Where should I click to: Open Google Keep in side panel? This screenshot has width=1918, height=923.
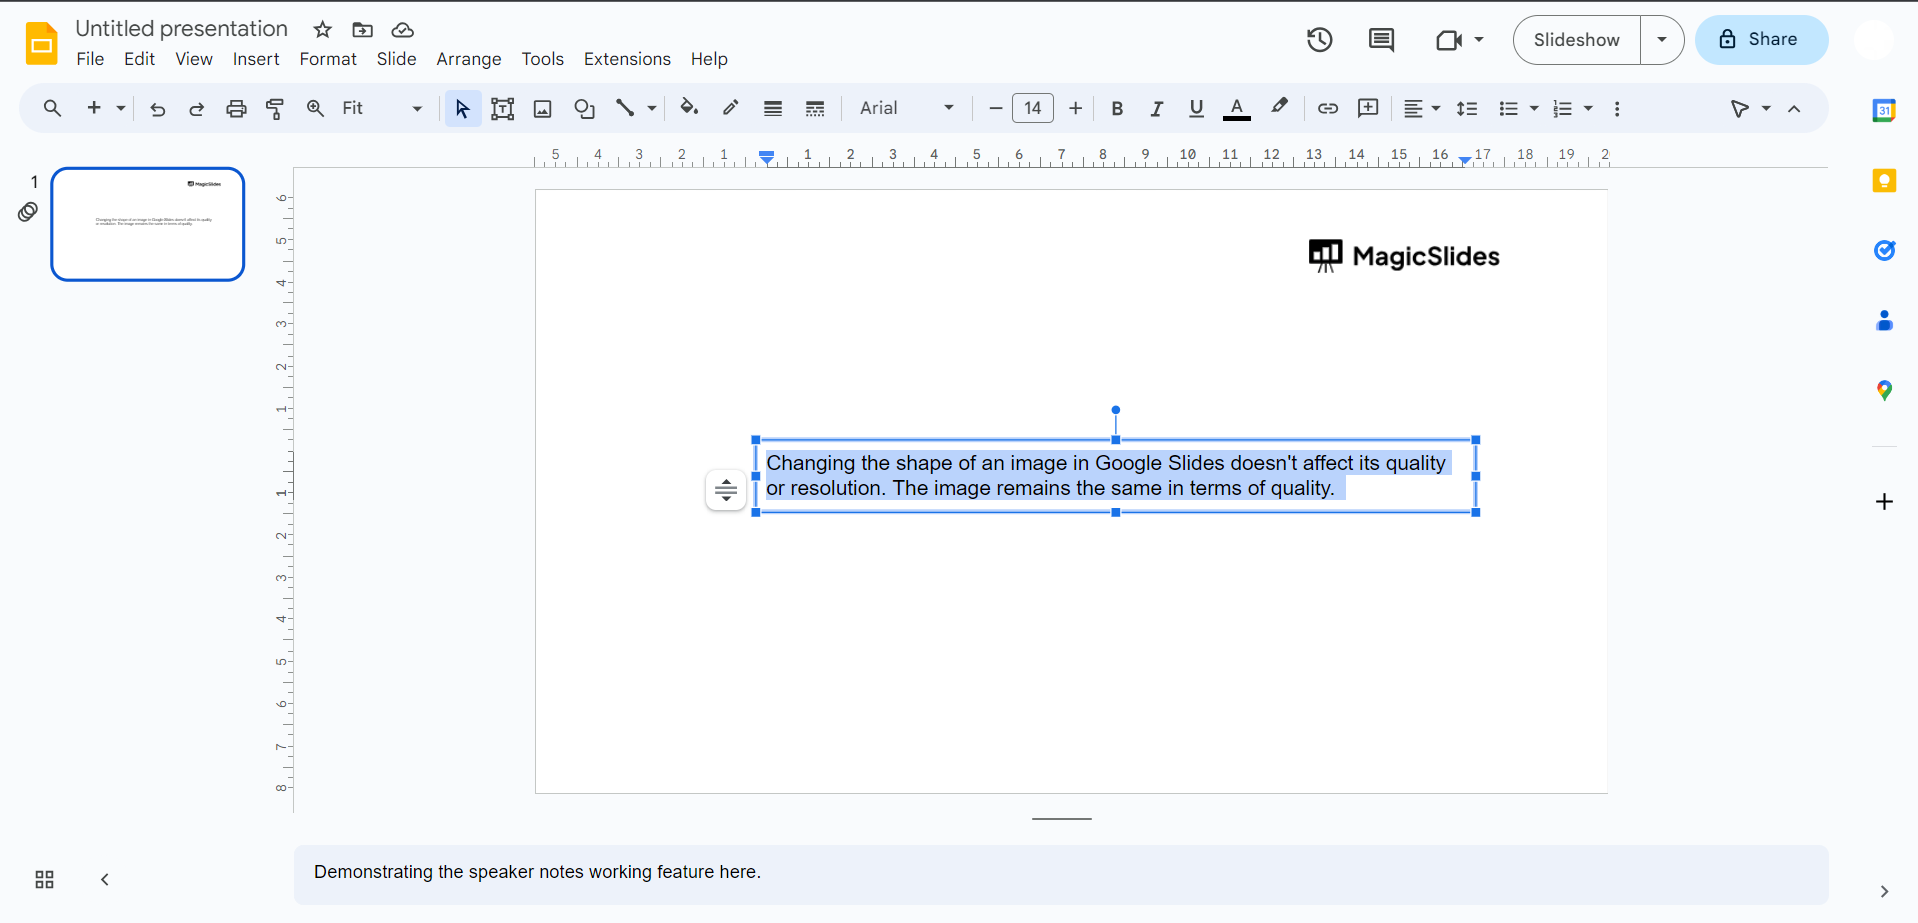pos(1884,181)
